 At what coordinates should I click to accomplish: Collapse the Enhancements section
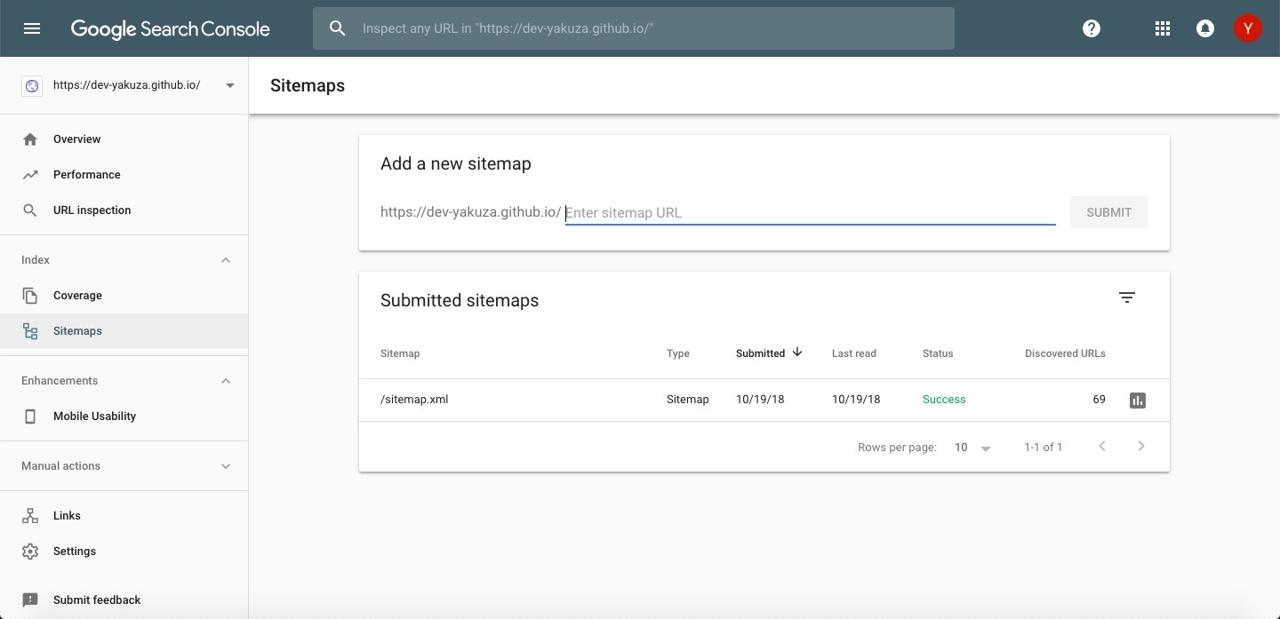(225, 381)
